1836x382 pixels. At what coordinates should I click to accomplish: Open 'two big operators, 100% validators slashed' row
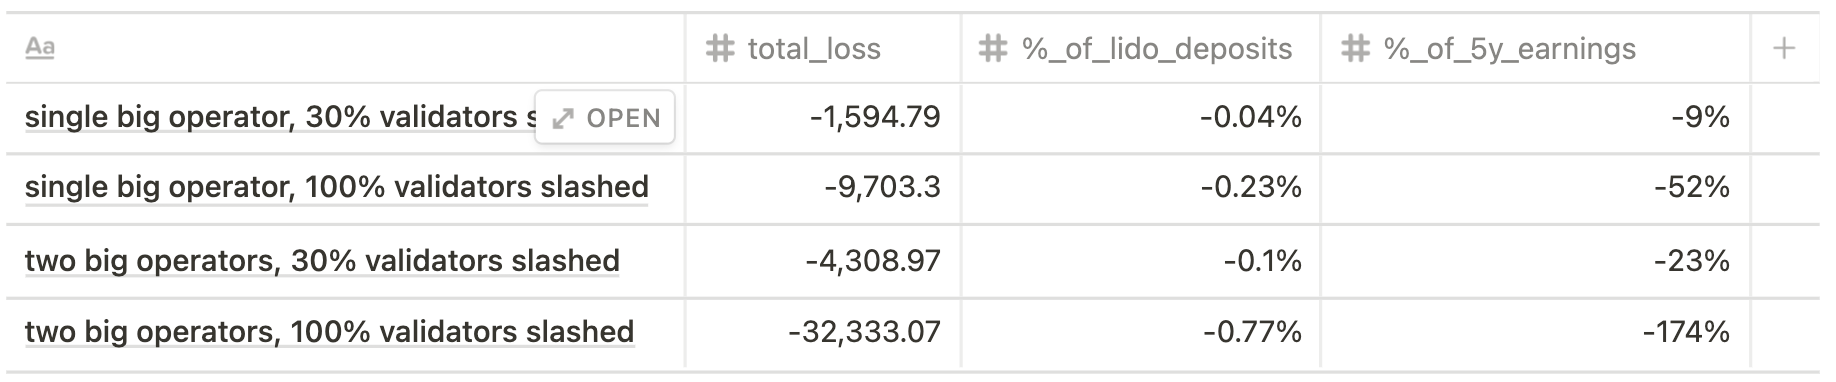click(329, 332)
